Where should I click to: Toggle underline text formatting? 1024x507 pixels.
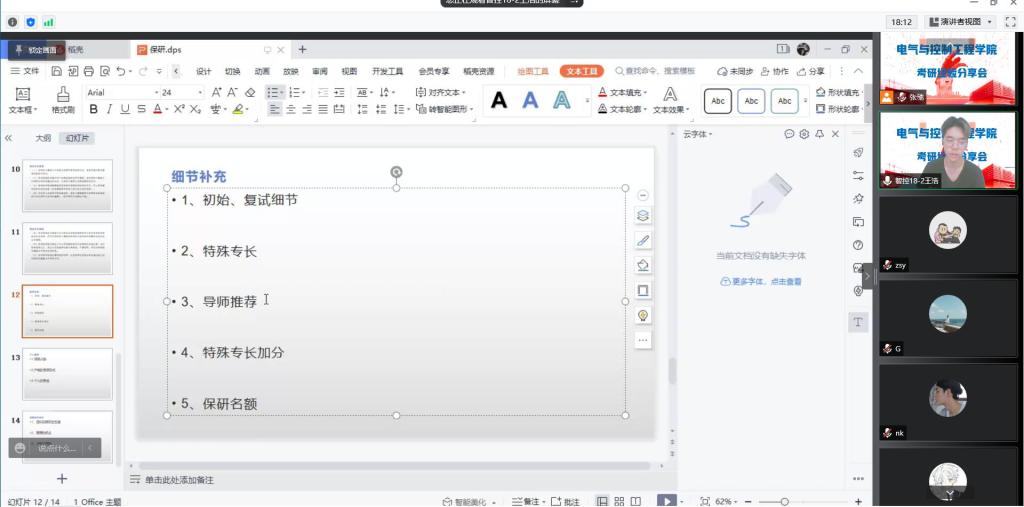126,110
